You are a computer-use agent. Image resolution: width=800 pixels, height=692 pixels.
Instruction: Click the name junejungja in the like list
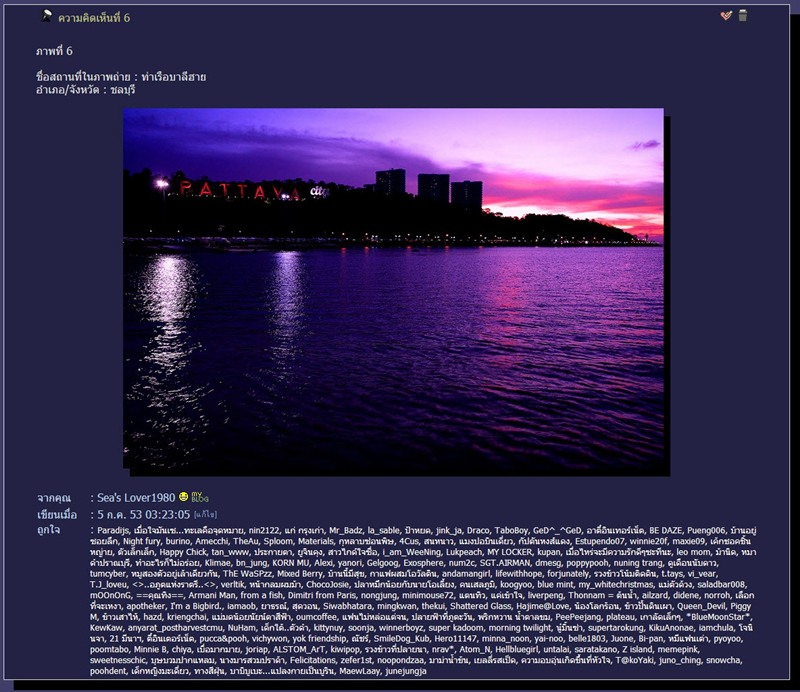pyautogui.click(x=406, y=670)
